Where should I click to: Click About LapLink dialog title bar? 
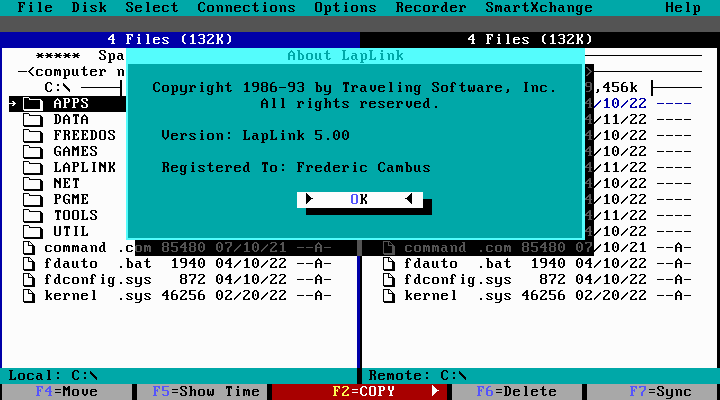[x=355, y=56]
